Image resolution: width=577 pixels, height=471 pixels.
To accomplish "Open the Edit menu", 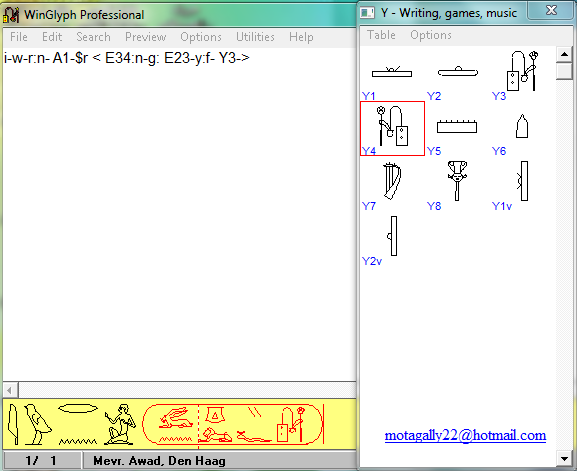I will (x=52, y=37).
